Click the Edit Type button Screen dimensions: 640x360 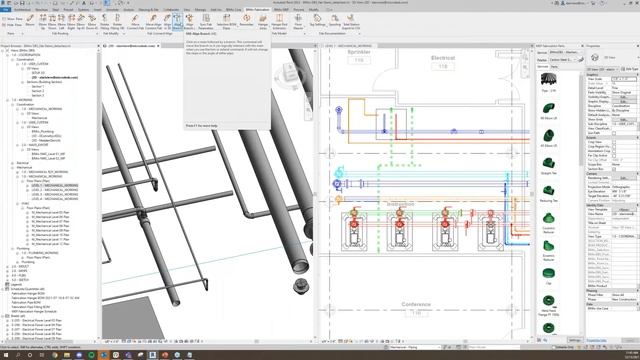coord(631,69)
